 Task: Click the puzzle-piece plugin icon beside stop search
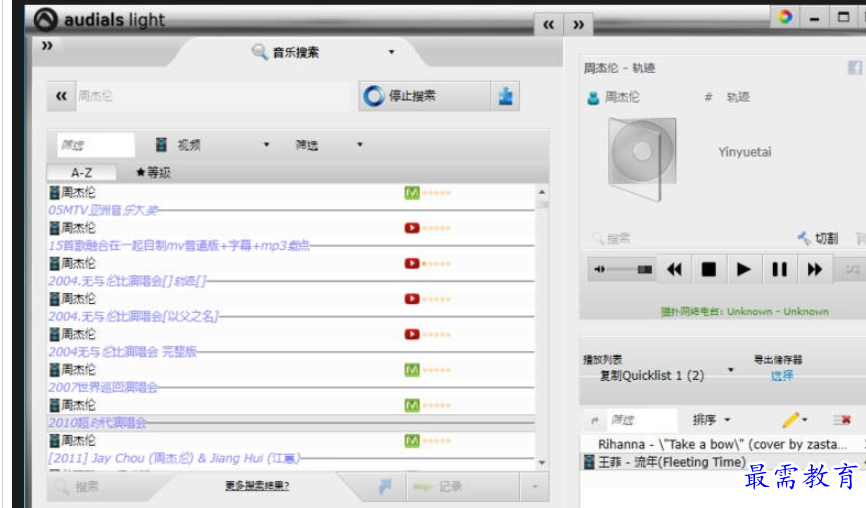point(505,96)
